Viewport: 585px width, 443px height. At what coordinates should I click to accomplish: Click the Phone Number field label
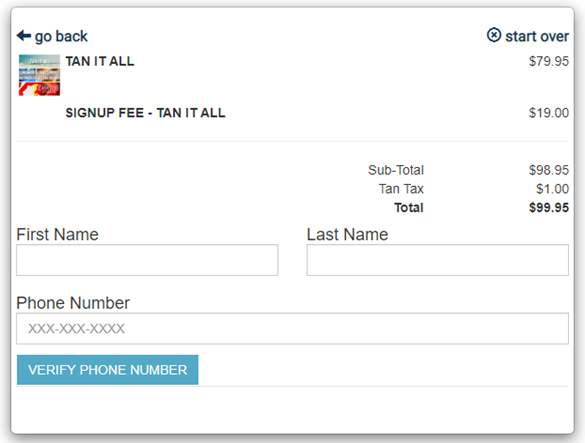73,303
